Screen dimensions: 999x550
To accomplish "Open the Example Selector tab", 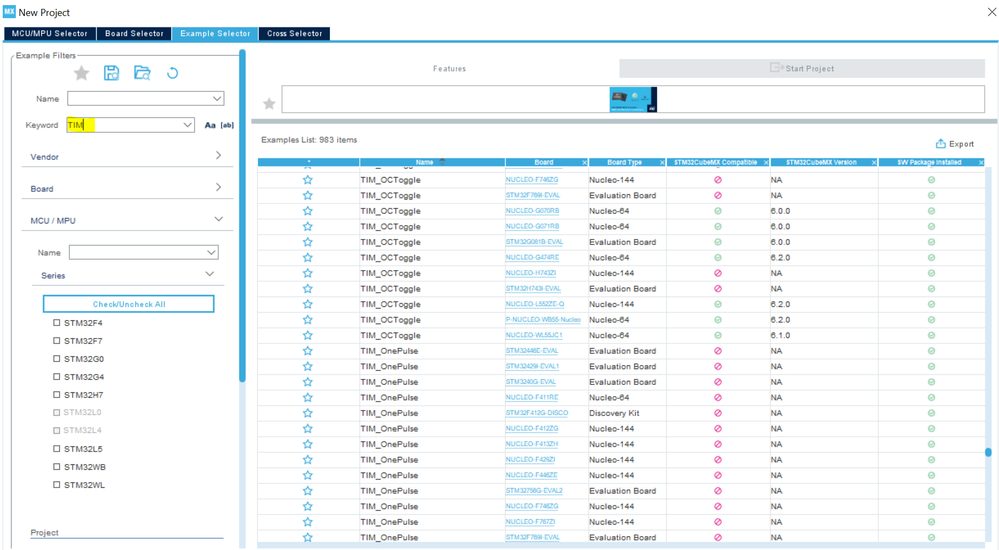I will [215, 33].
